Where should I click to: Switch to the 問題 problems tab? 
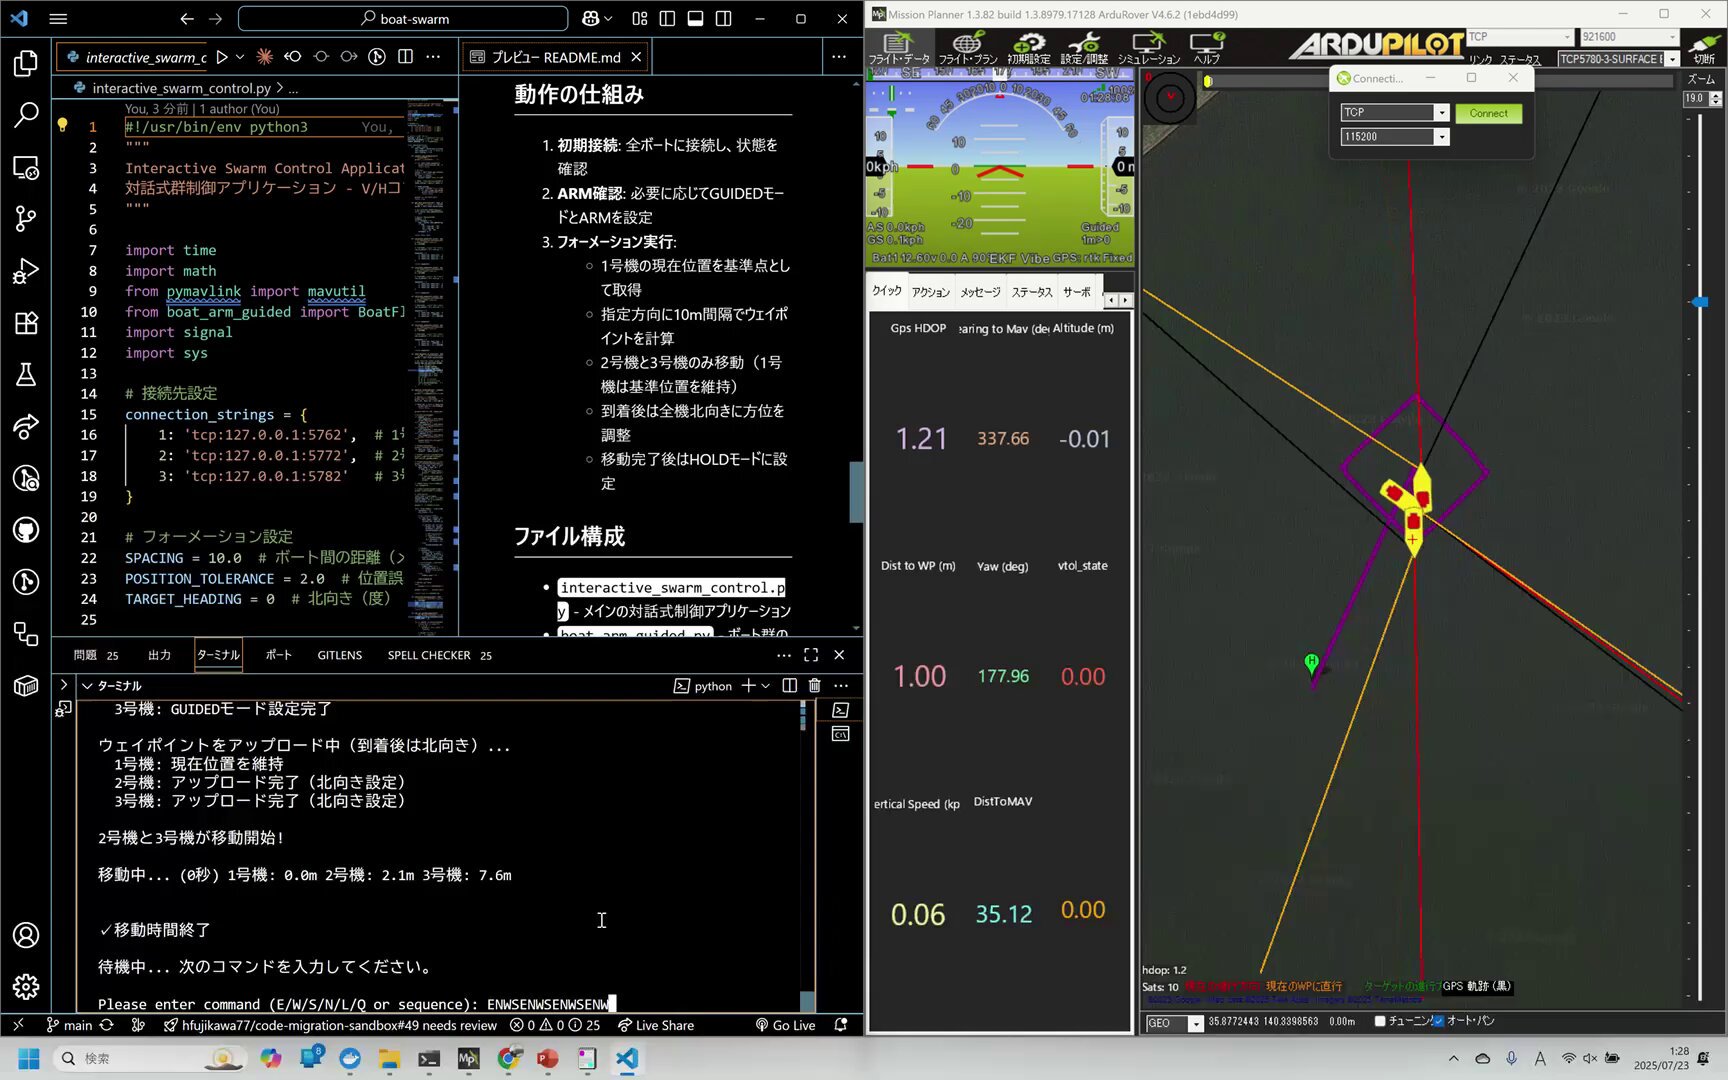95,655
